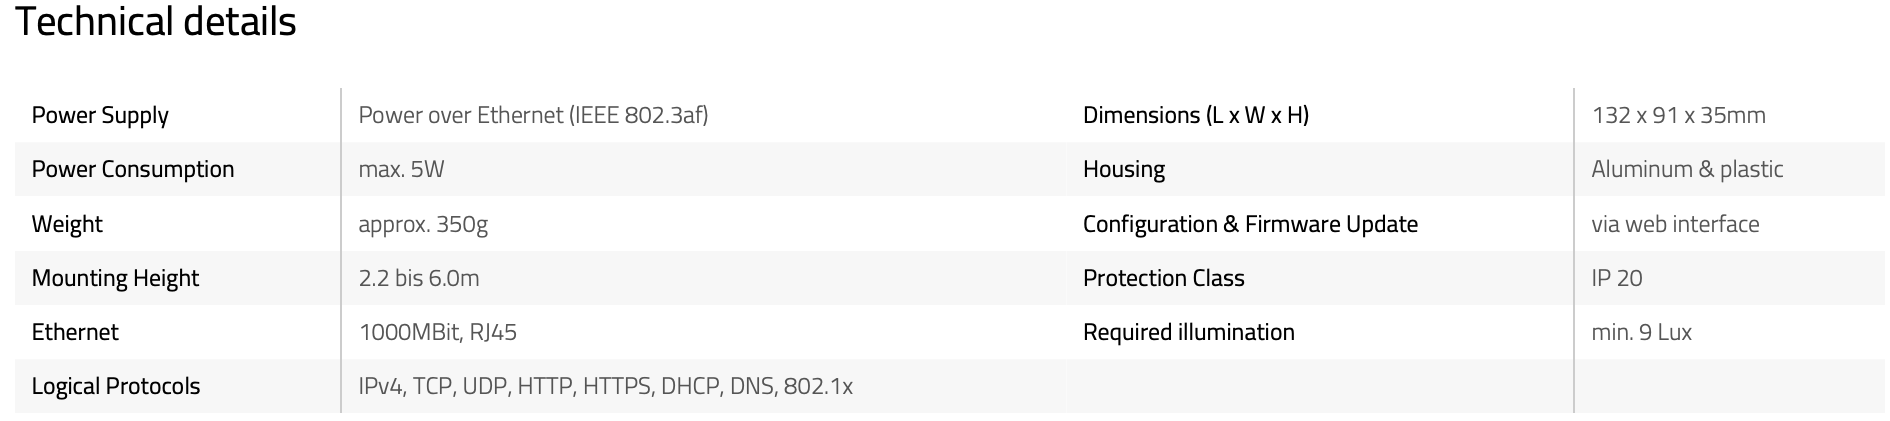Screen dimensions: 1890x421
Task: Click Power over Ethernet value text
Action: (x=533, y=115)
